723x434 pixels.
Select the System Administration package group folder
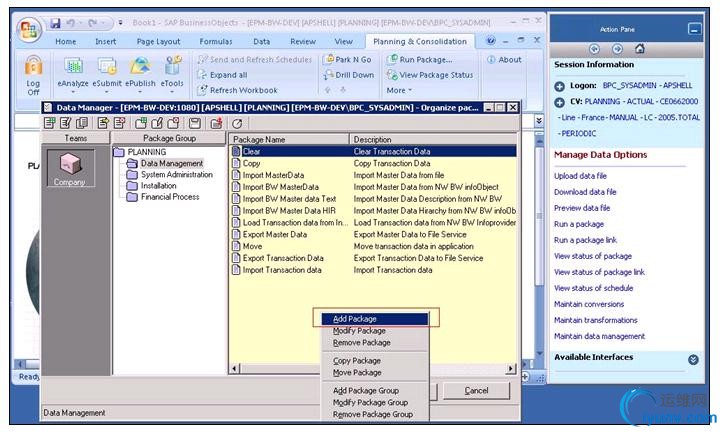click(170, 175)
